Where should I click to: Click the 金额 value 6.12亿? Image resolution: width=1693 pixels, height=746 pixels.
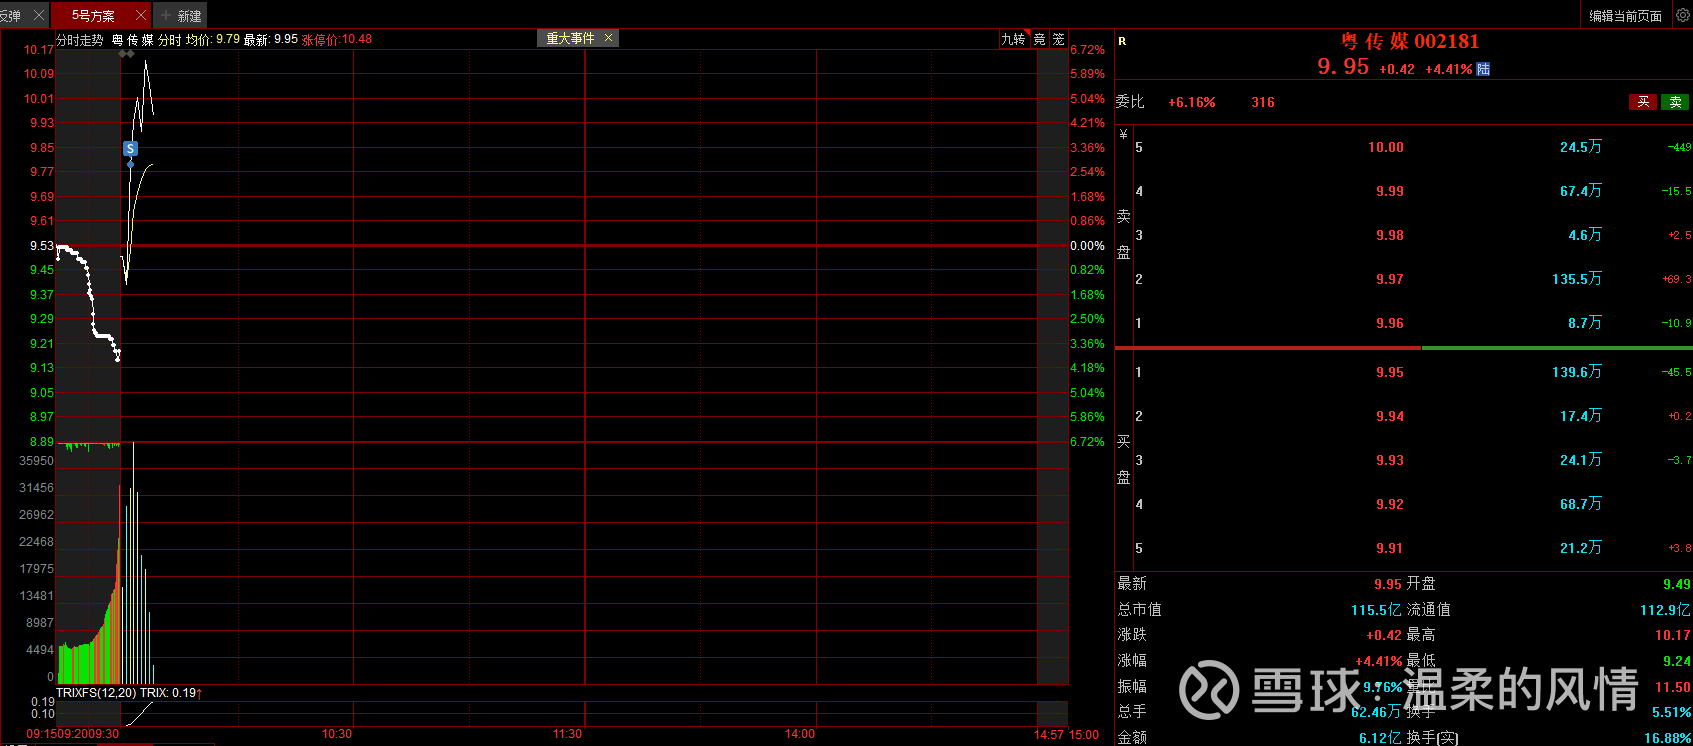point(1380,738)
